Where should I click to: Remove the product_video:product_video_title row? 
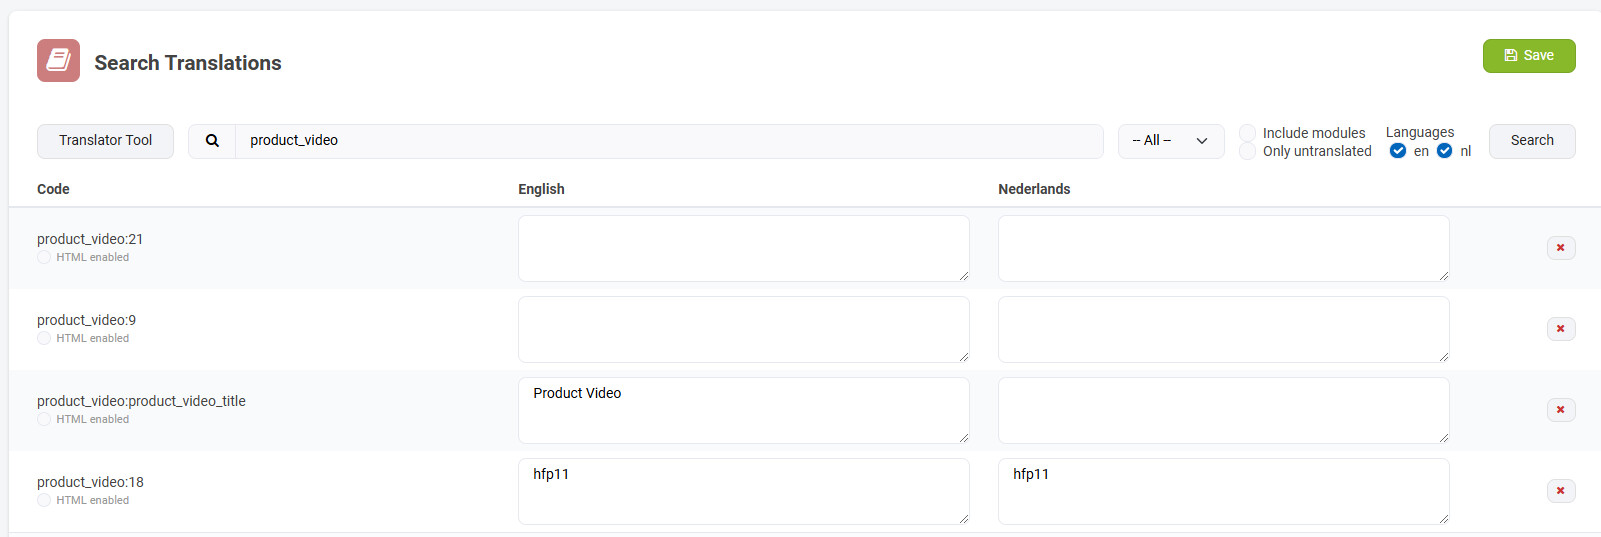click(1560, 410)
